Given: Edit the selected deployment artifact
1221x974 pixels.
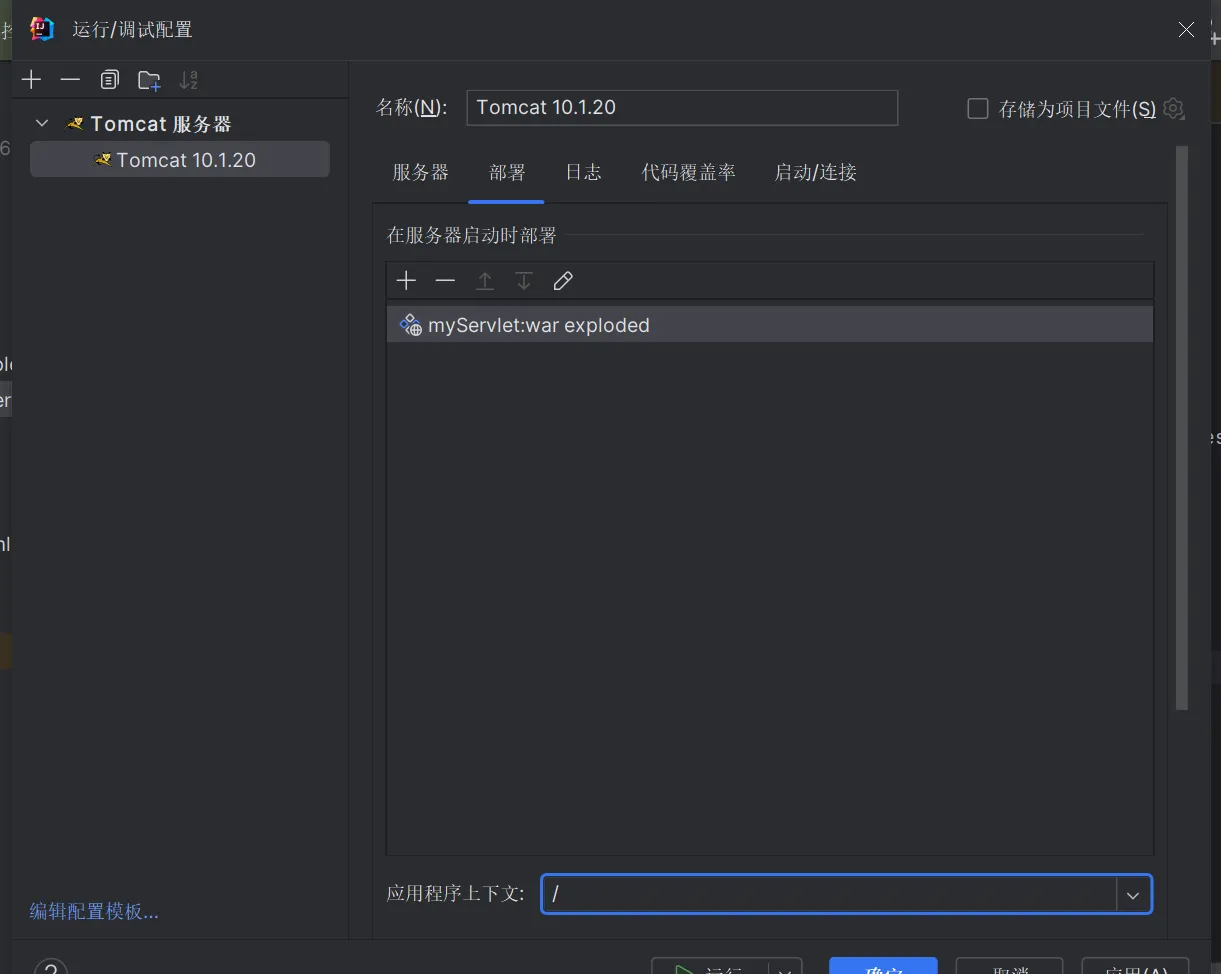Looking at the screenshot, I should pyautogui.click(x=563, y=281).
